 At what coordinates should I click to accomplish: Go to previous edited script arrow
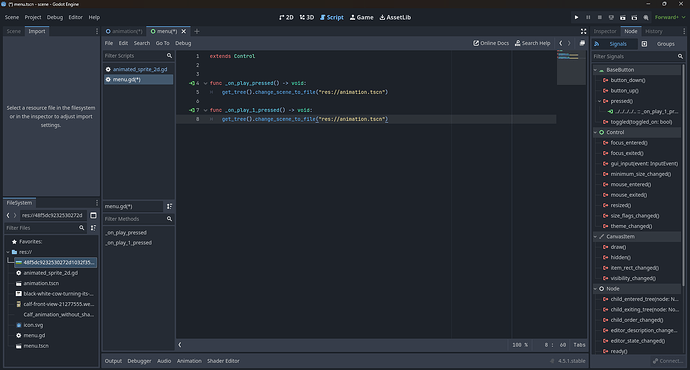(561, 43)
